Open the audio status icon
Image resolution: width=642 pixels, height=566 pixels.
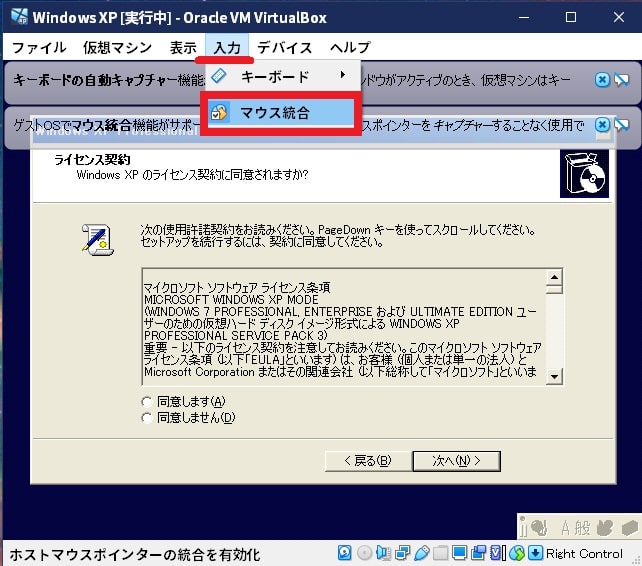tap(383, 553)
